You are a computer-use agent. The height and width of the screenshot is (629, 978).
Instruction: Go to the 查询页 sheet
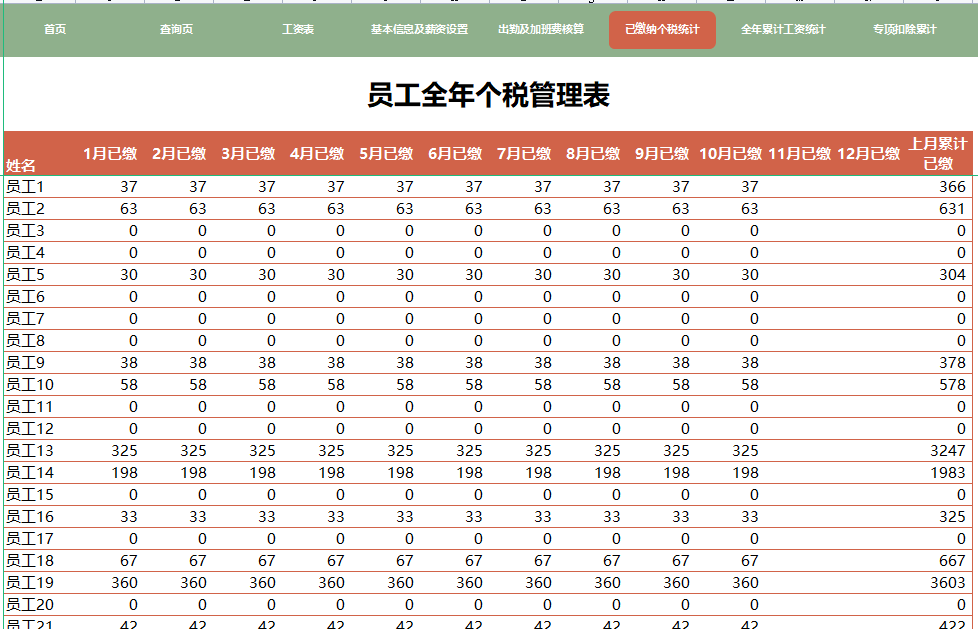coord(177,29)
